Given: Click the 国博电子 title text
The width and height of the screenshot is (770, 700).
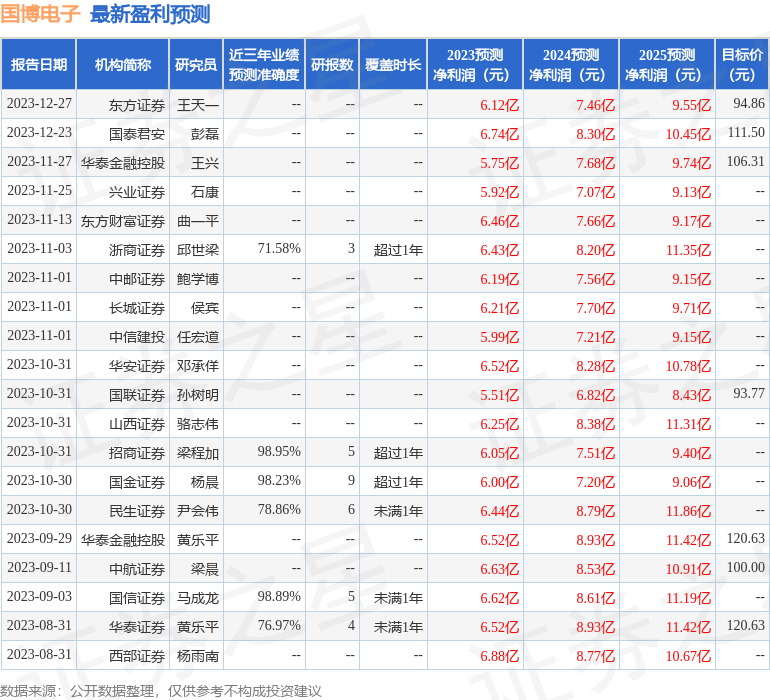Looking at the screenshot, I should pyautogui.click(x=40, y=13).
